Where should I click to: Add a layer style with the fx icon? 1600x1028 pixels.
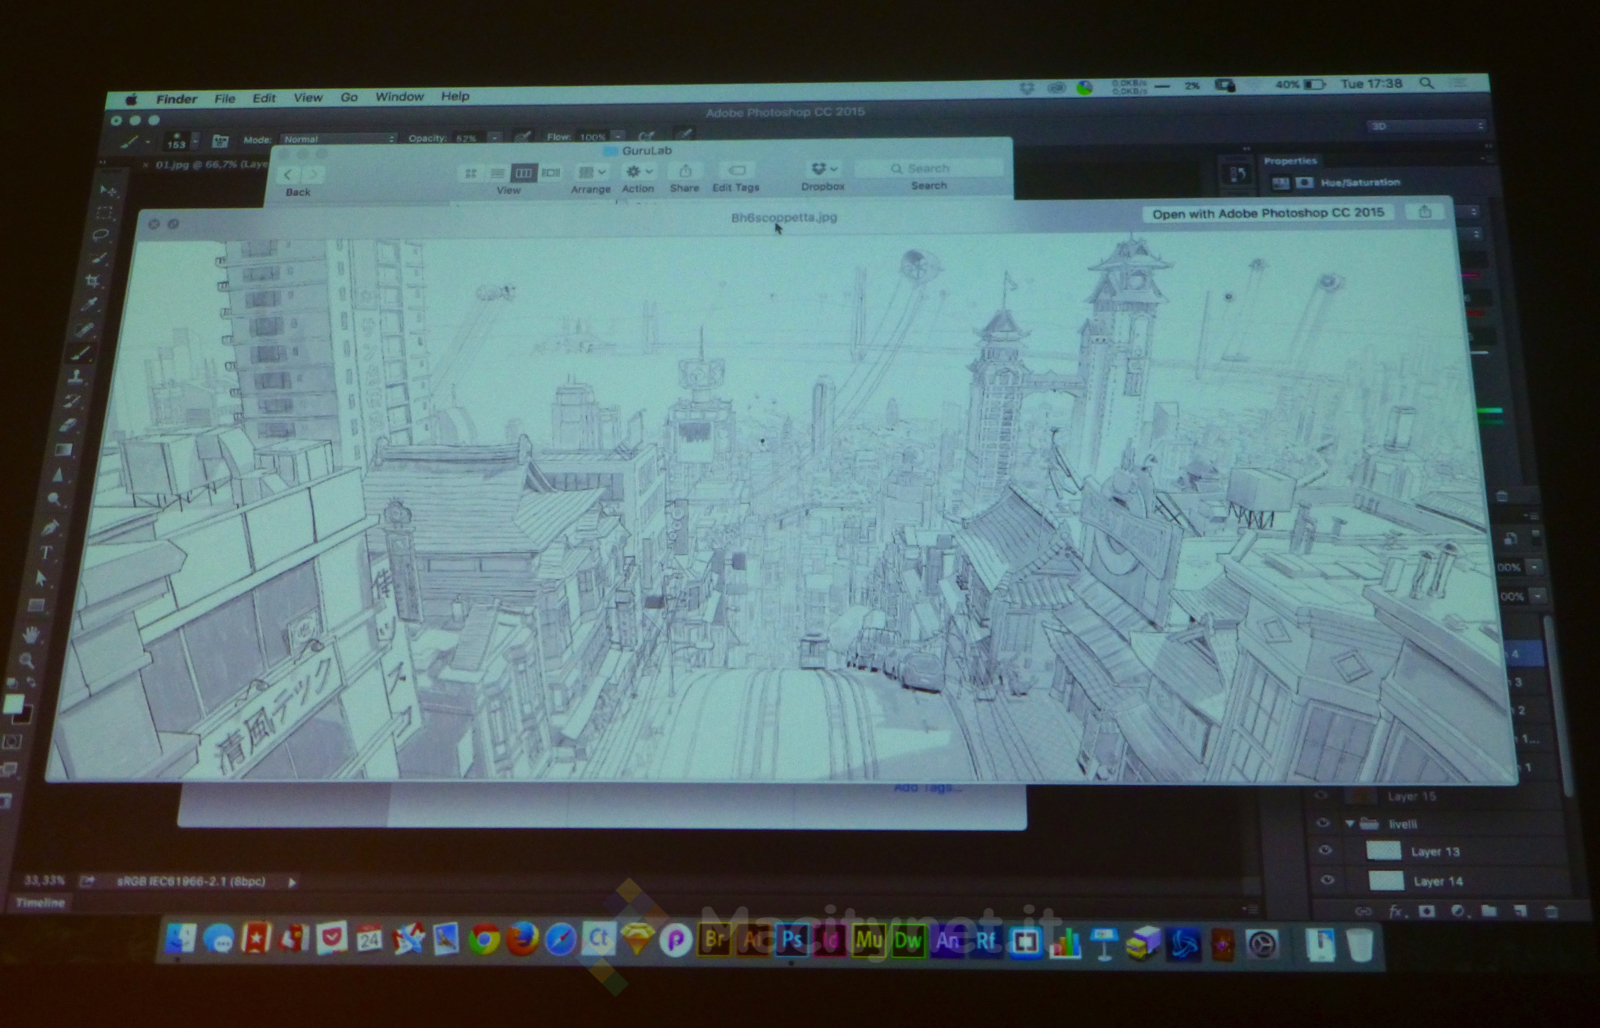(1397, 912)
